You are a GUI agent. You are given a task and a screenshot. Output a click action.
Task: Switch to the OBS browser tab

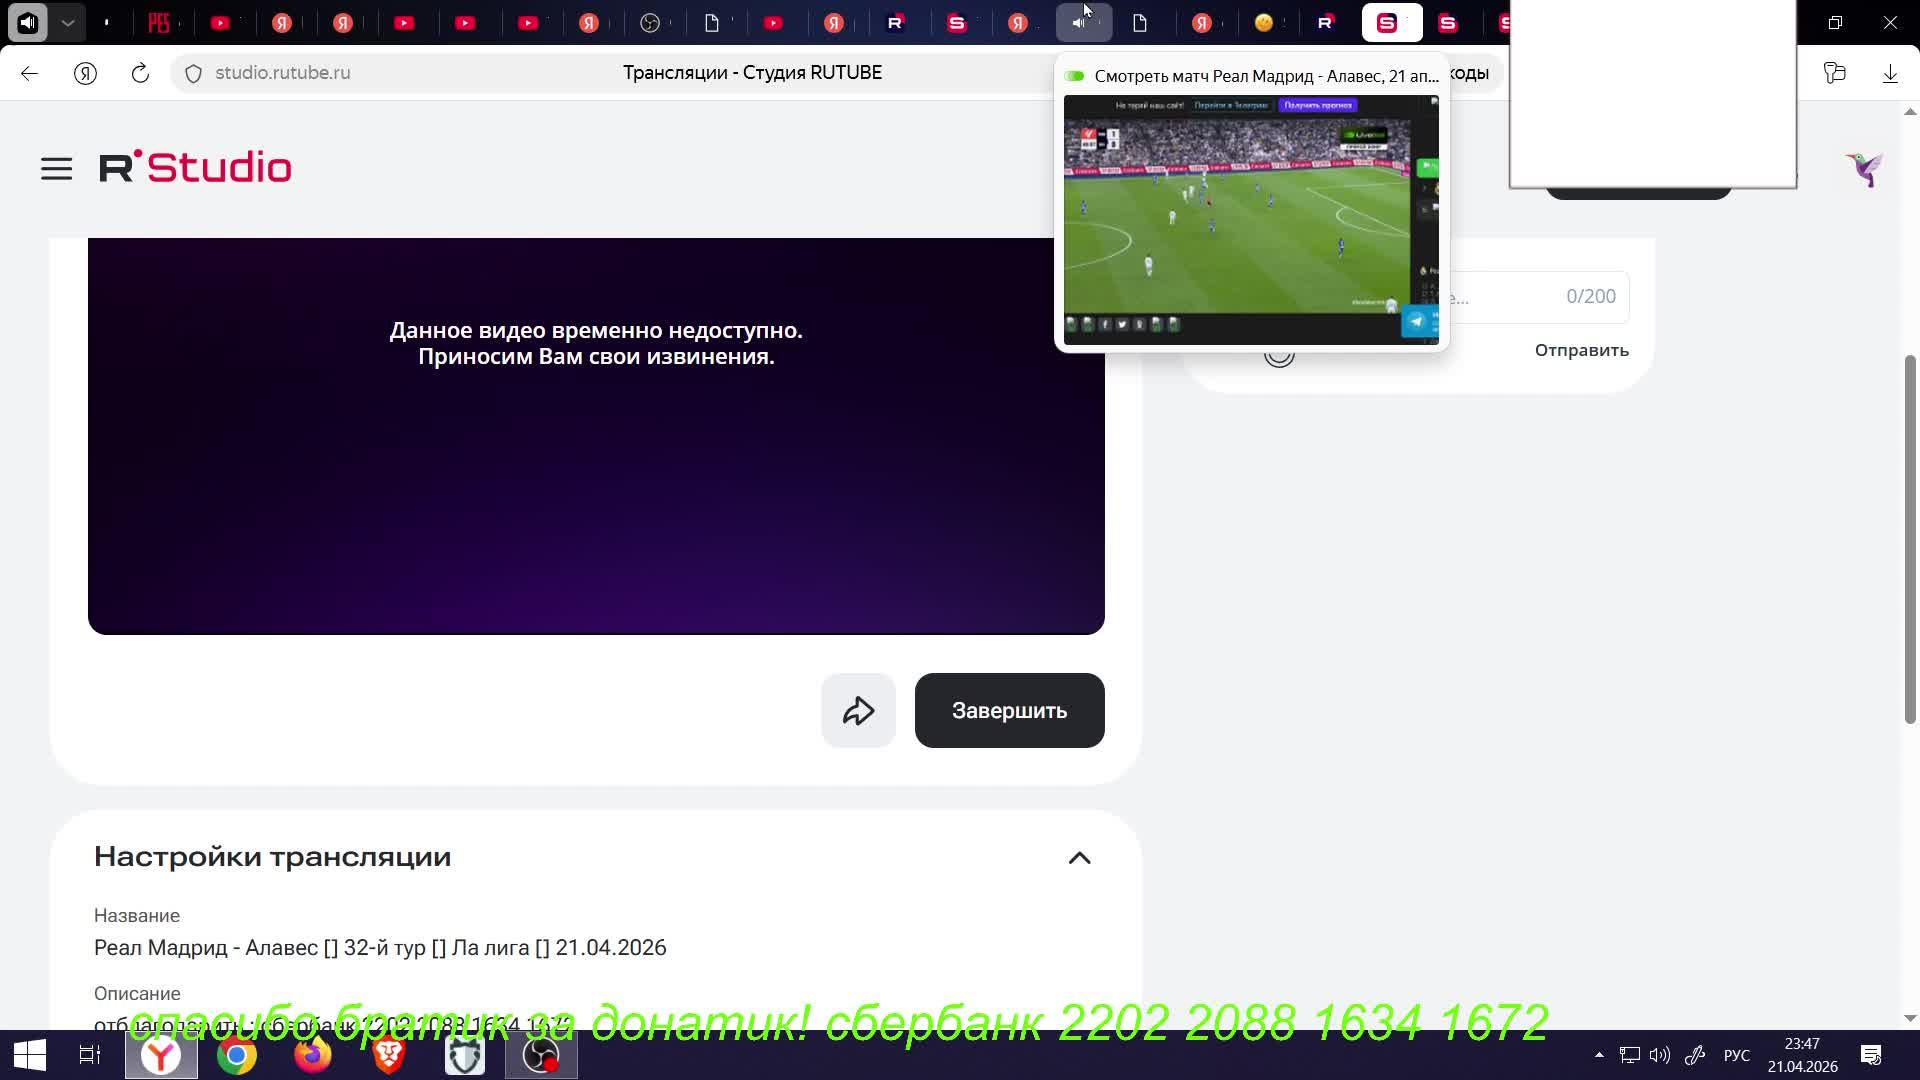point(650,22)
